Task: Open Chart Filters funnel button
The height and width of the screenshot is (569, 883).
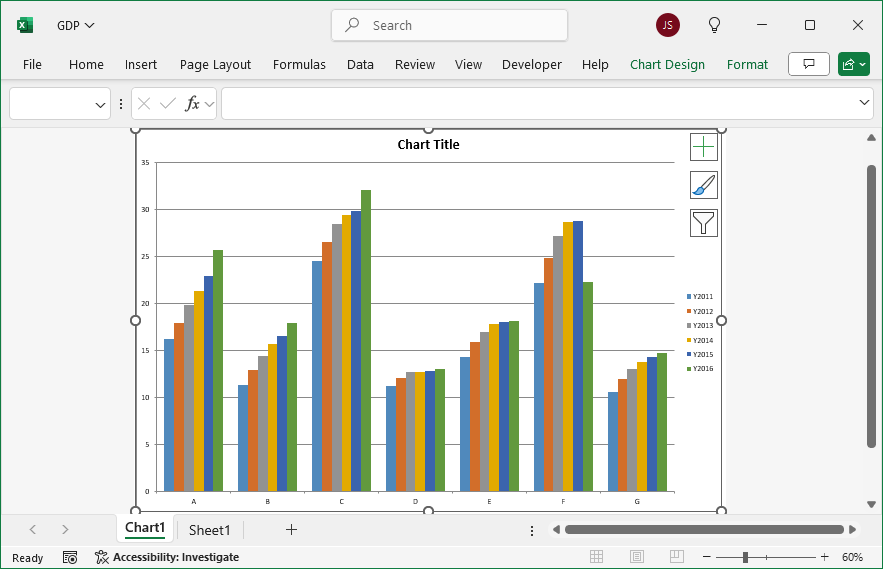Action: (x=703, y=223)
